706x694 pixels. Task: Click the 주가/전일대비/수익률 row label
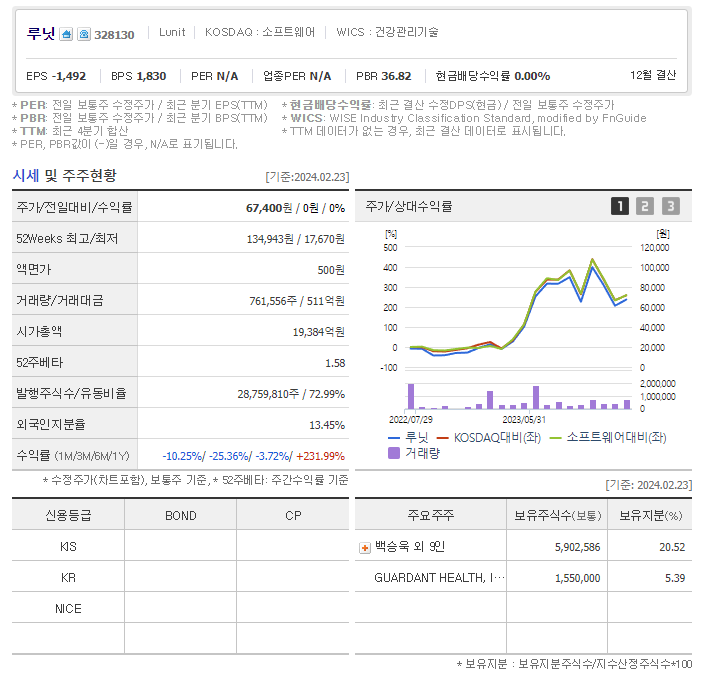coord(74,207)
